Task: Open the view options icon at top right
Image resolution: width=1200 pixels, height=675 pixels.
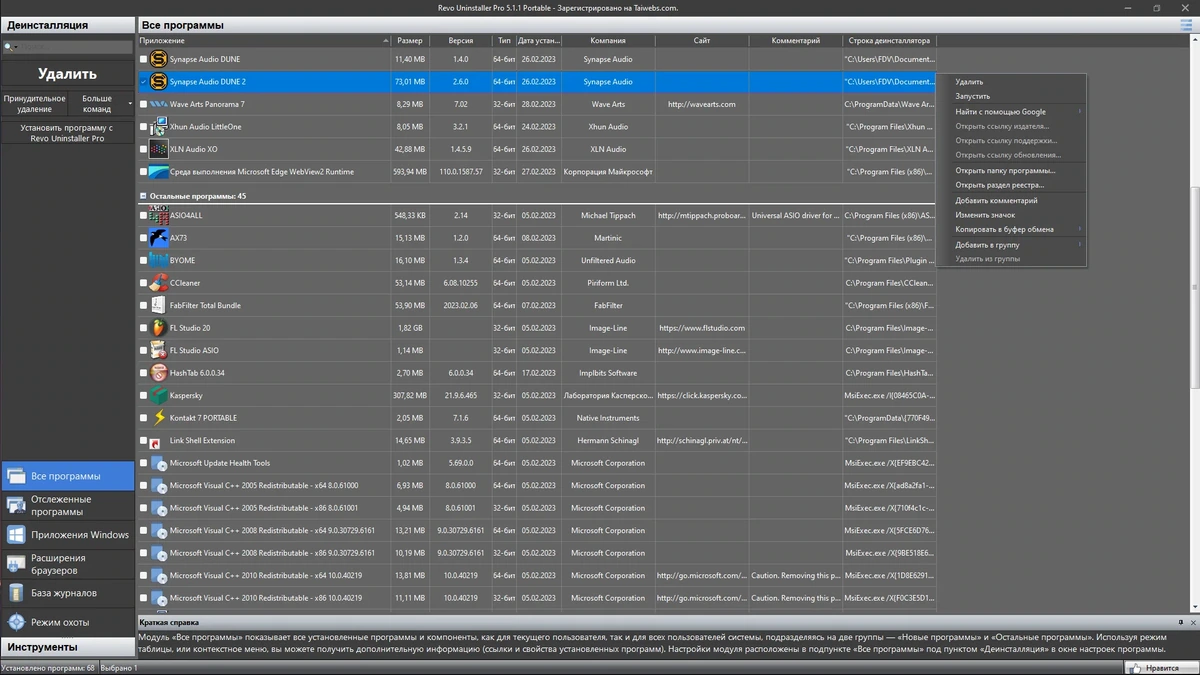Action: pyautogui.click(x=1187, y=24)
